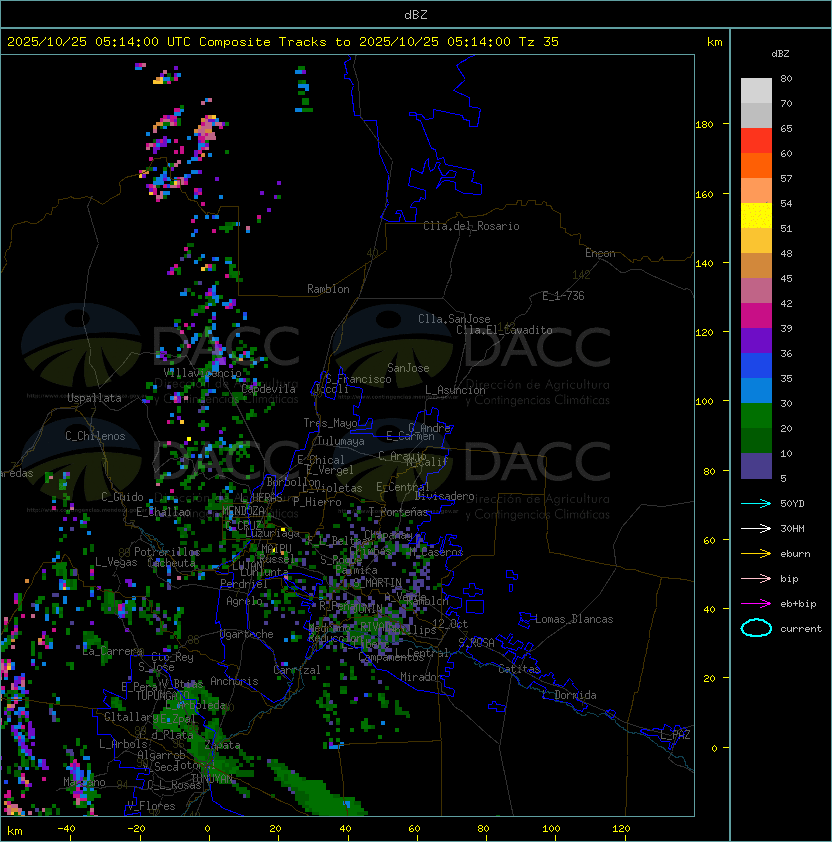The image size is (832, 842).
Task: Select the 'Divisadero' map label
Action: pyautogui.click(x=445, y=496)
